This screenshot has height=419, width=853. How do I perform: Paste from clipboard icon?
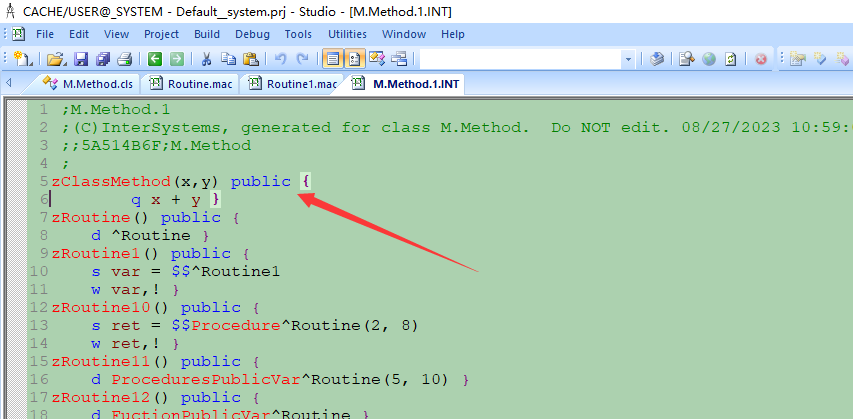coord(250,59)
